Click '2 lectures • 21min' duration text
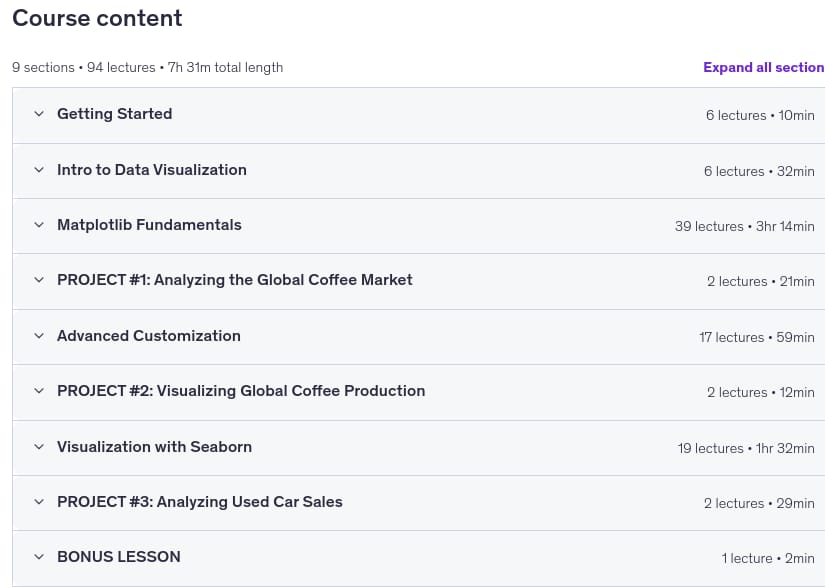825x587 pixels. tap(761, 281)
